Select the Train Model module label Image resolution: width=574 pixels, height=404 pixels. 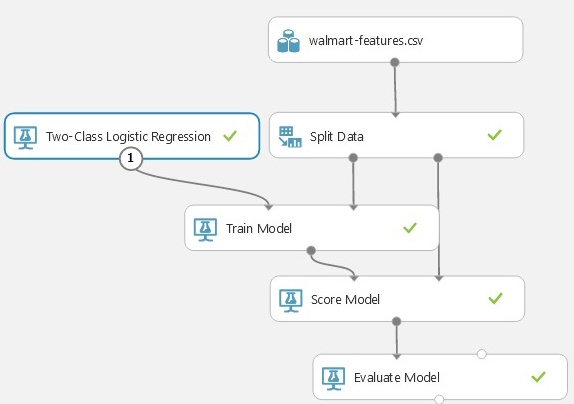(259, 229)
